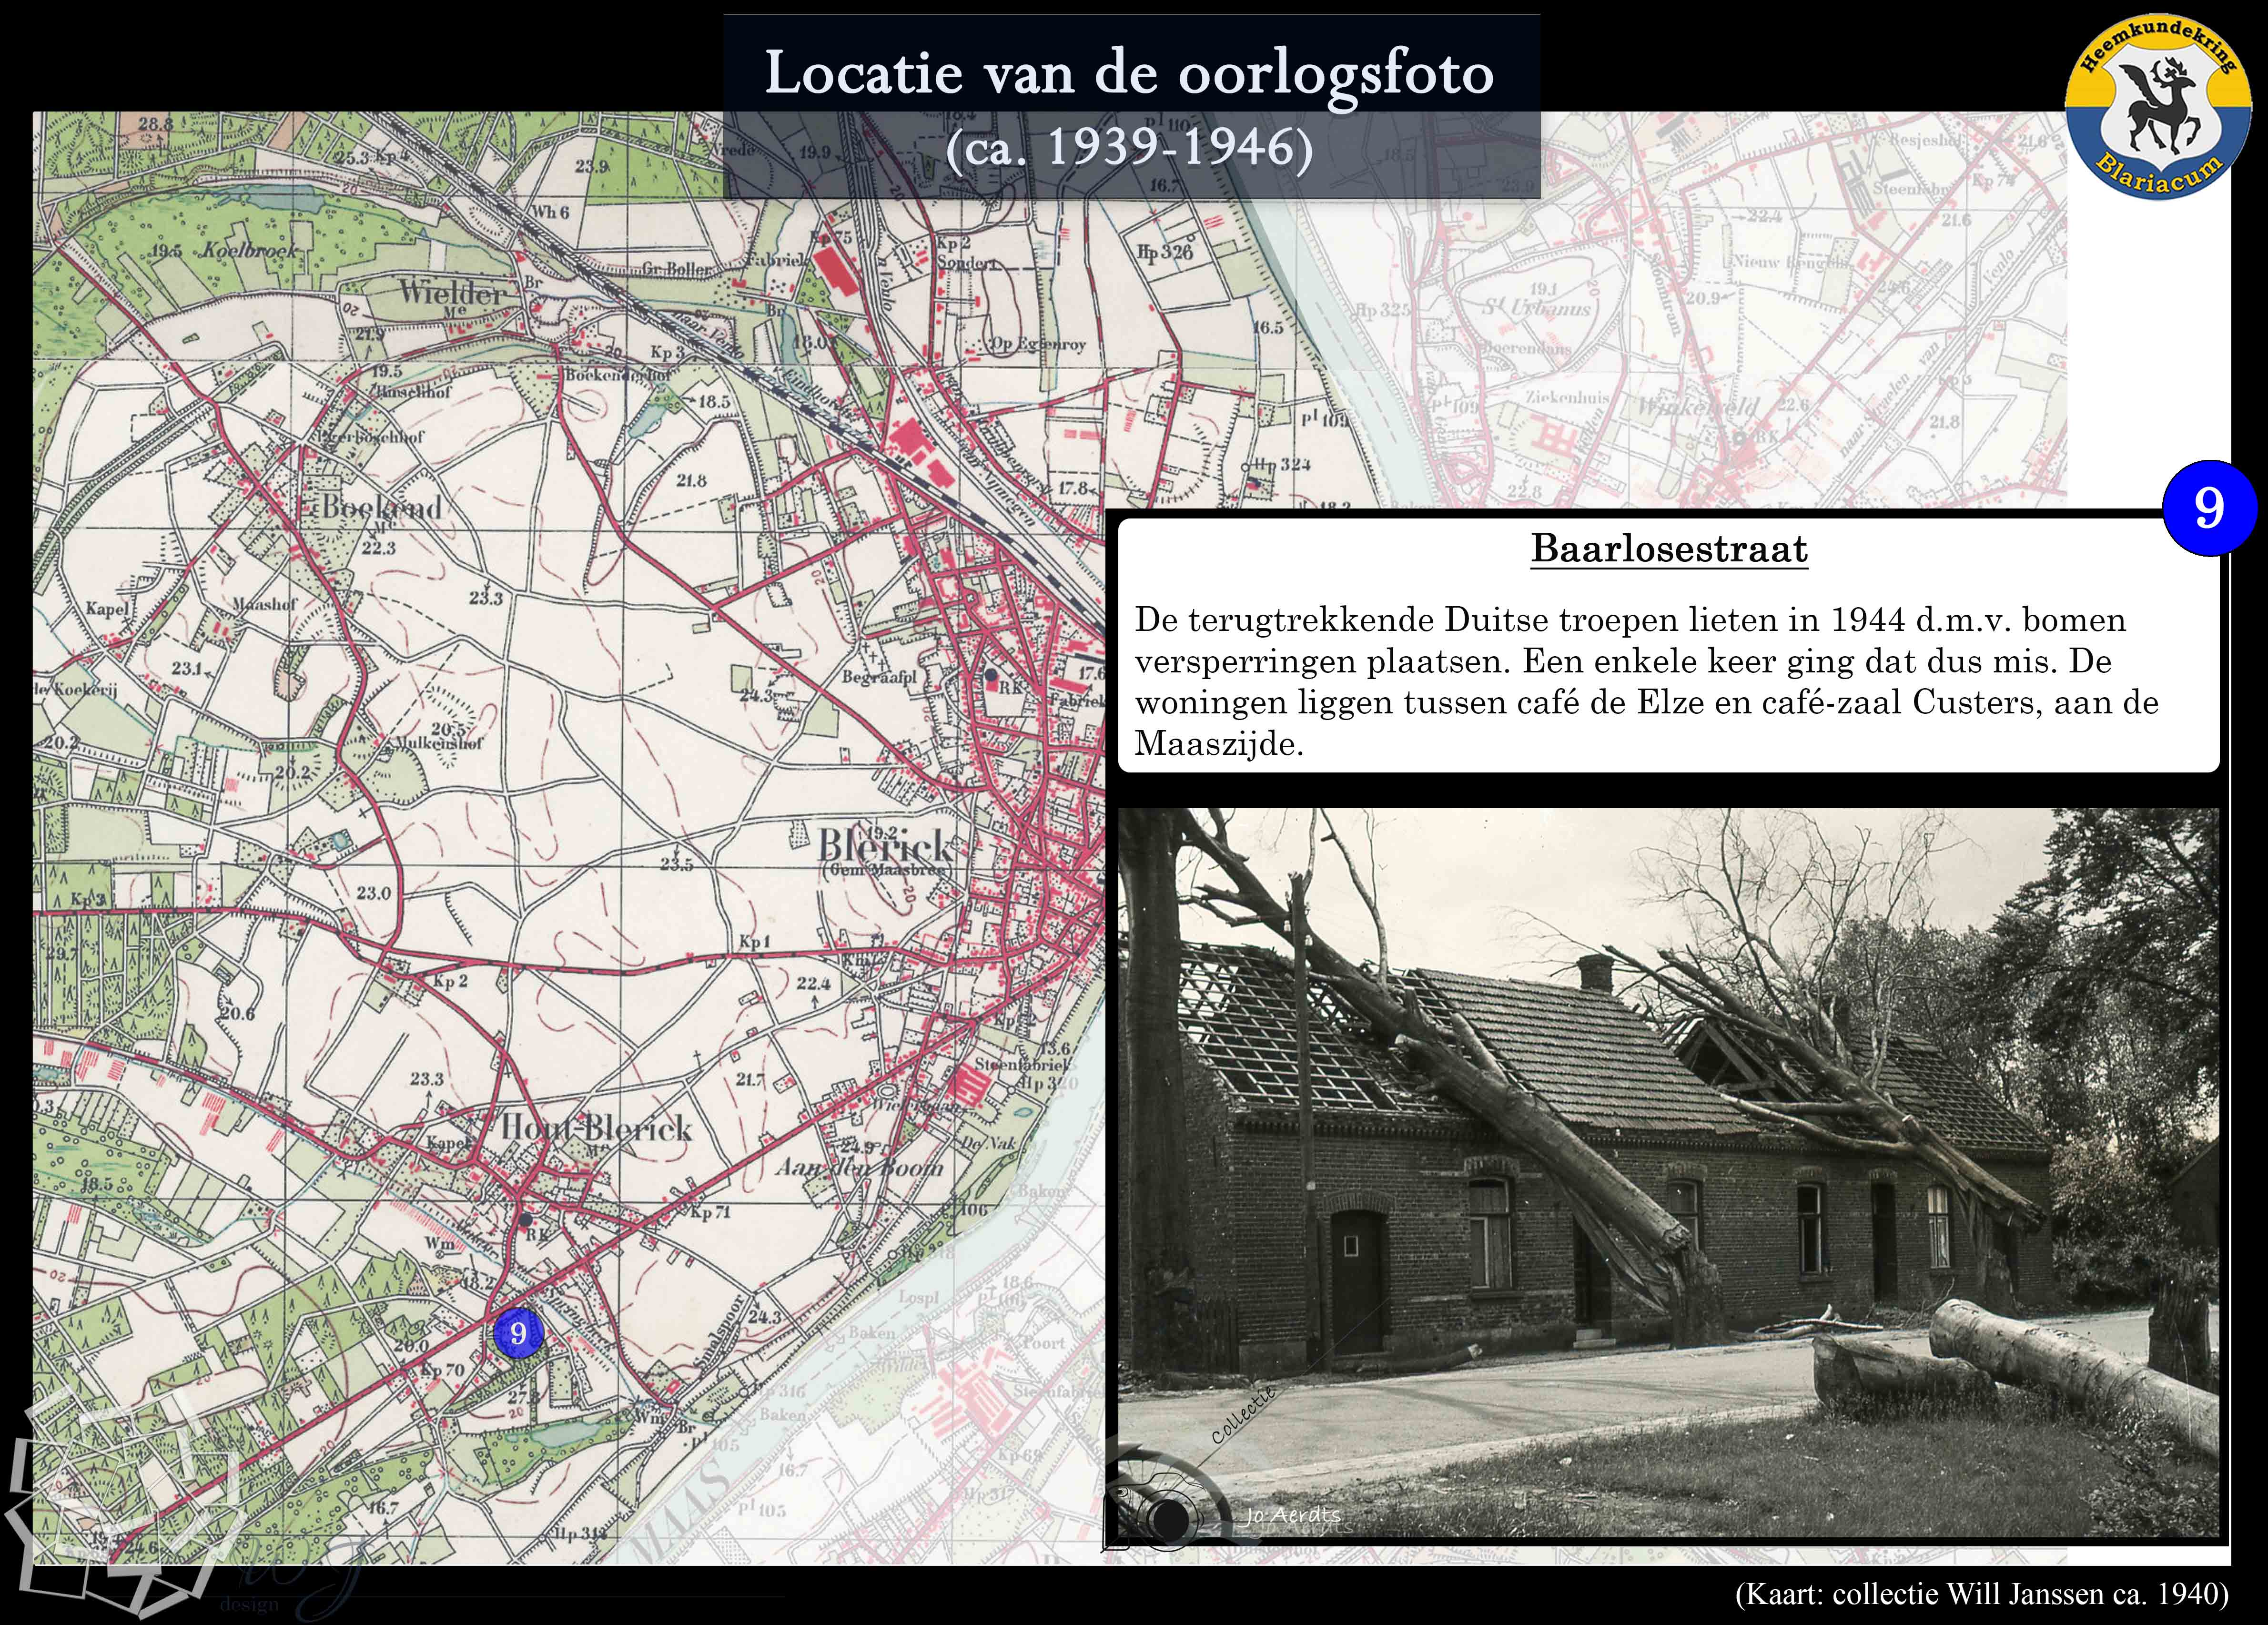This screenshot has width=2268, height=1625.
Task: Click the 'Locatie van de oorlogsfoto' title
Action: [x=1130, y=73]
